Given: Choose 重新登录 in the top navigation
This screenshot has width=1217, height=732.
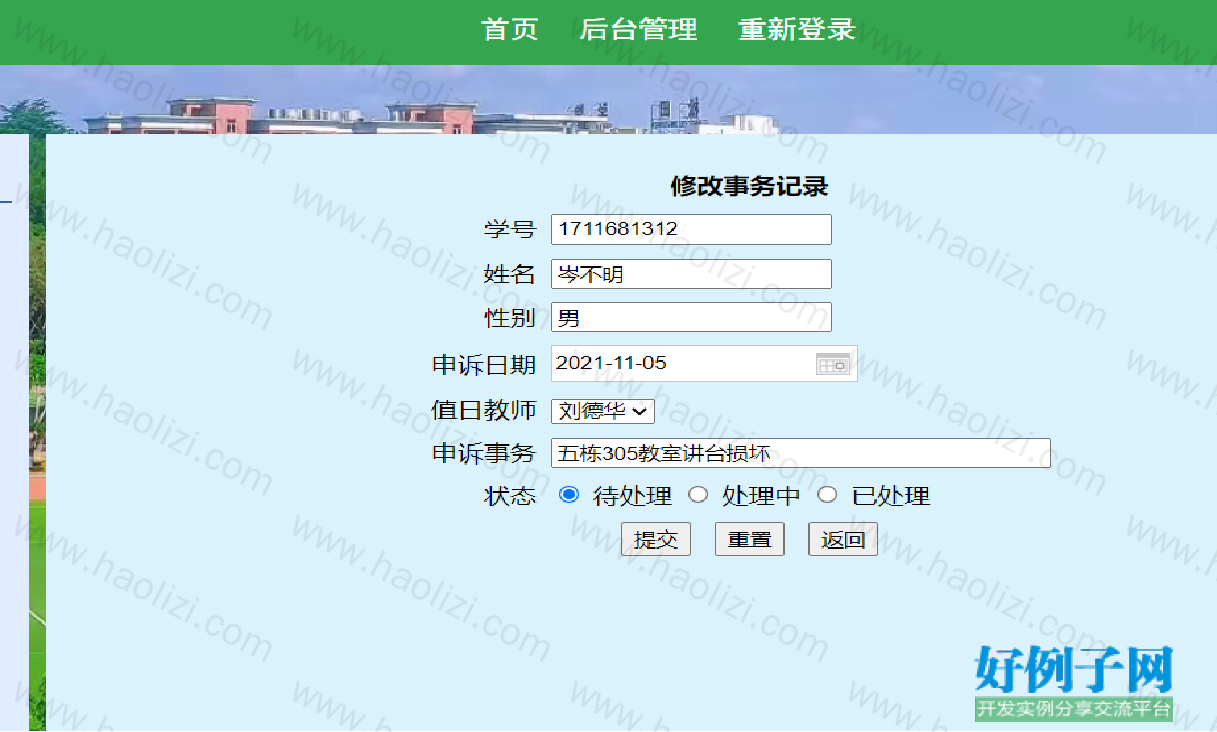Looking at the screenshot, I should [797, 29].
